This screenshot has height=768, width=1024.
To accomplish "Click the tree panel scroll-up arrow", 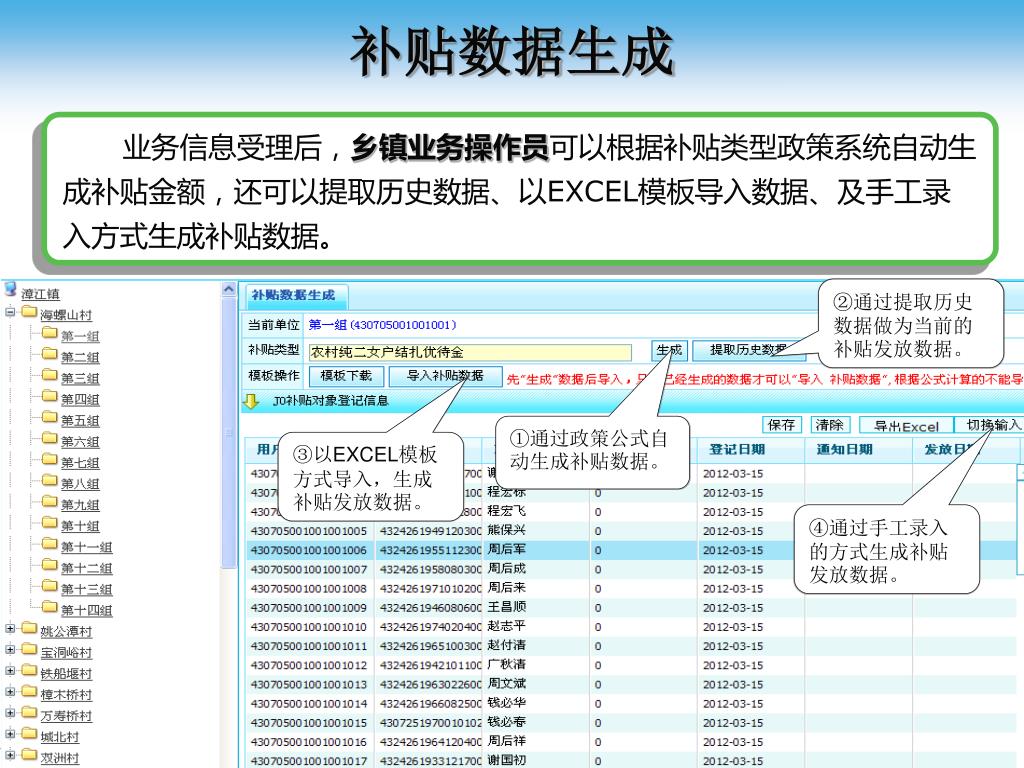I will coord(229,289).
